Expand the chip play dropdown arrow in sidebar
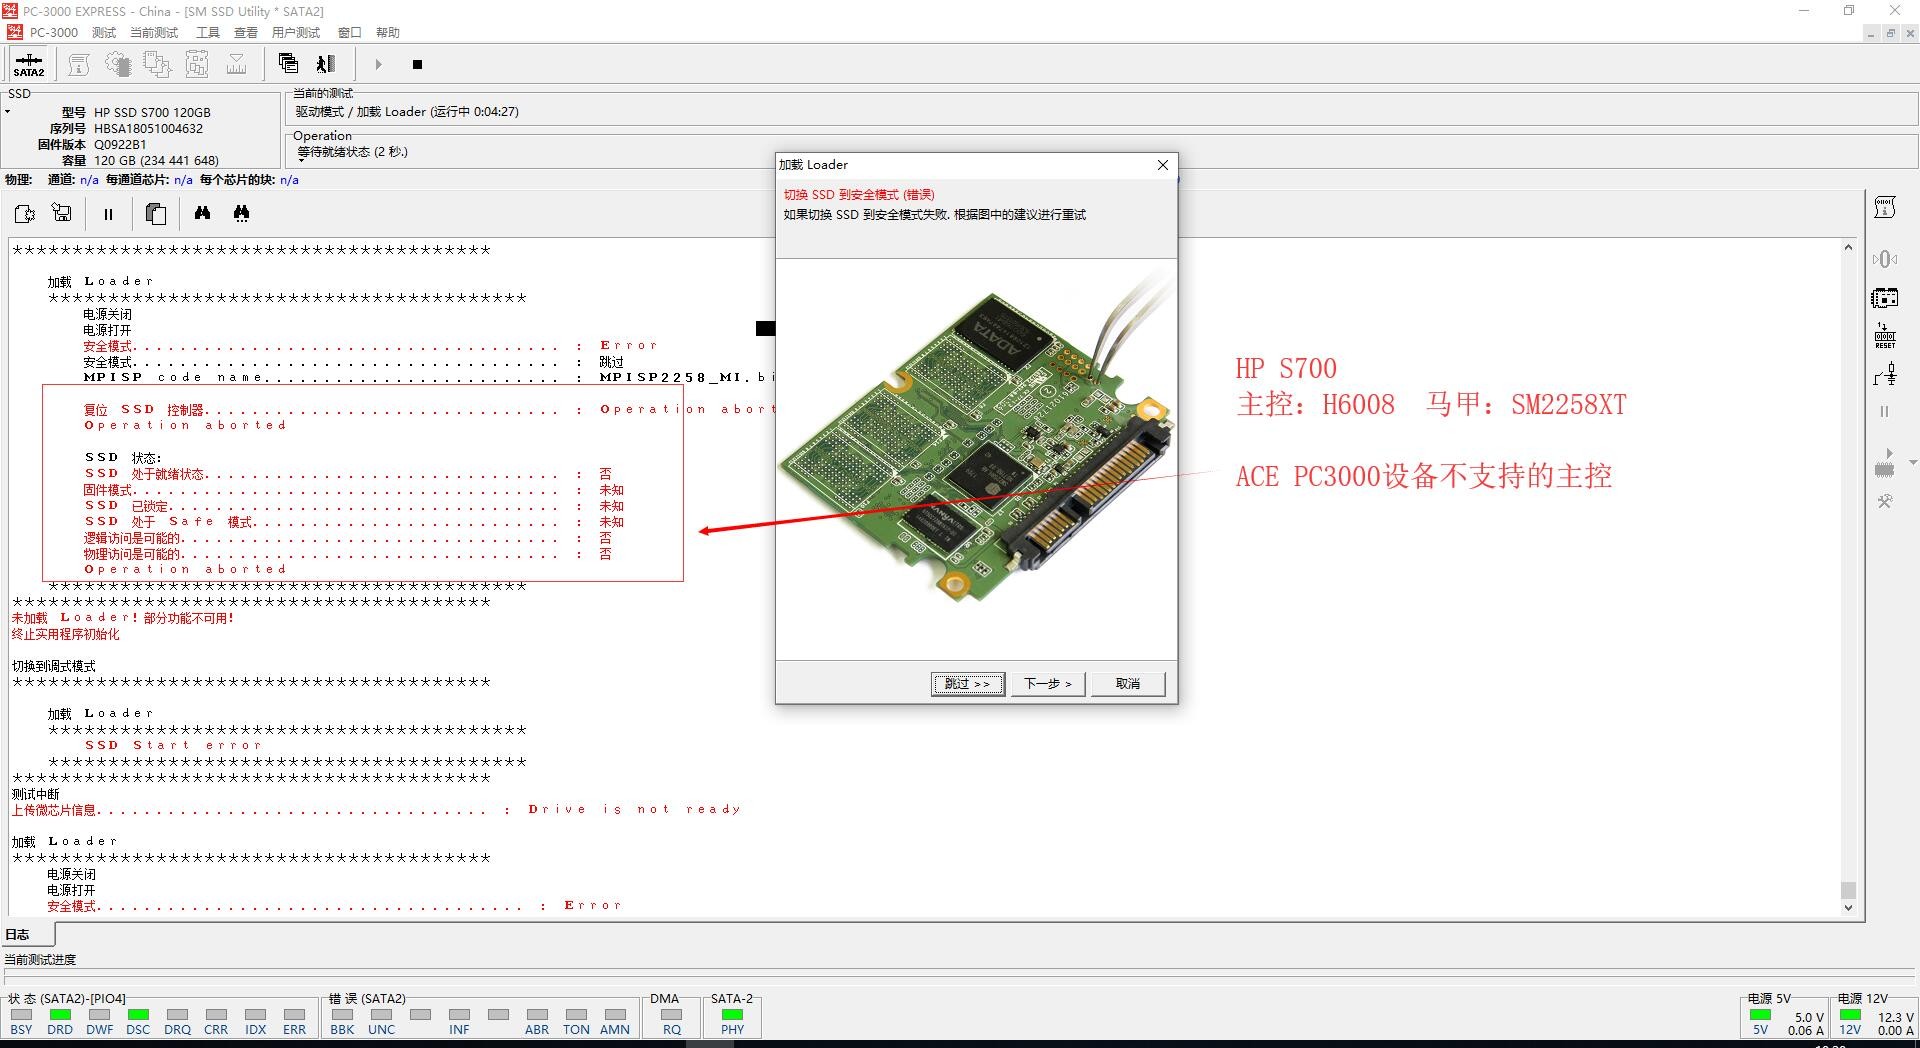 [x=1912, y=463]
